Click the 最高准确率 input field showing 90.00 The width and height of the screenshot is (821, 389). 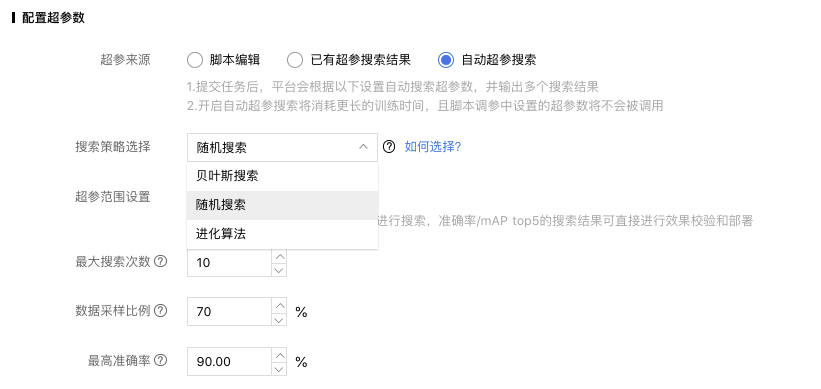click(230, 362)
